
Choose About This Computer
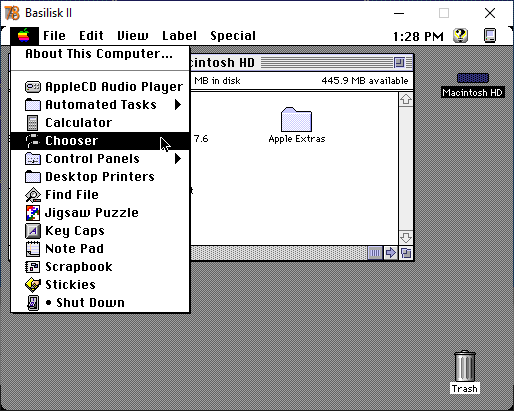click(99, 54)
